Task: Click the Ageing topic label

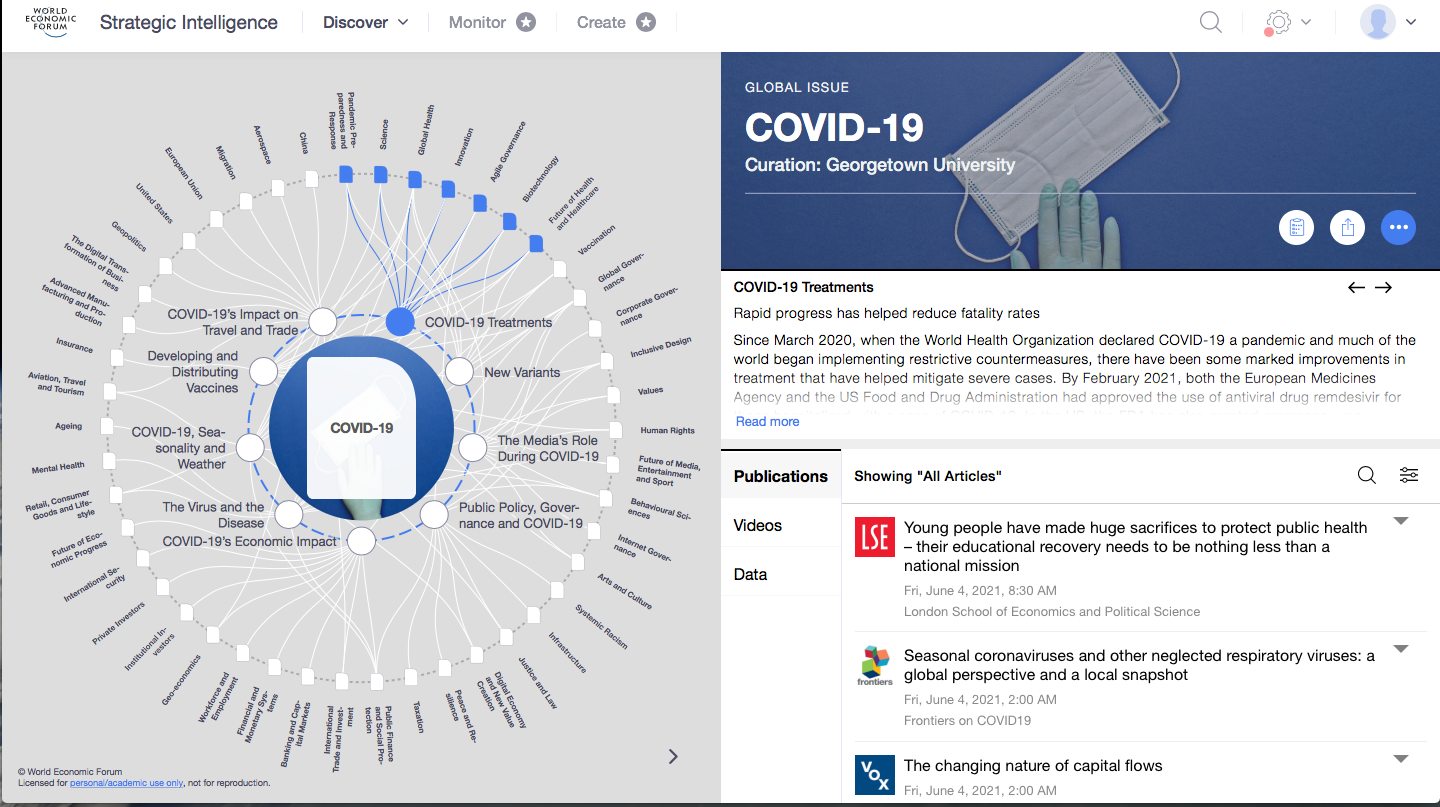Action: click(x=68, y=426)
